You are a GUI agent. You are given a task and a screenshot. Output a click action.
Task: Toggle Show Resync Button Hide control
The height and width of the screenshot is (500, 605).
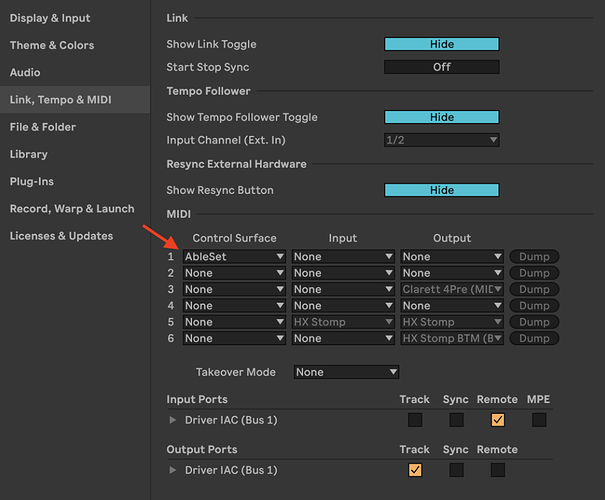tap(441, 190)
